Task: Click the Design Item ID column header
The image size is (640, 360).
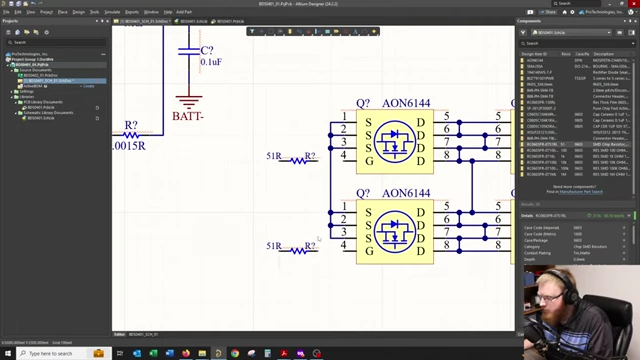Action: (x=534, y=54)
